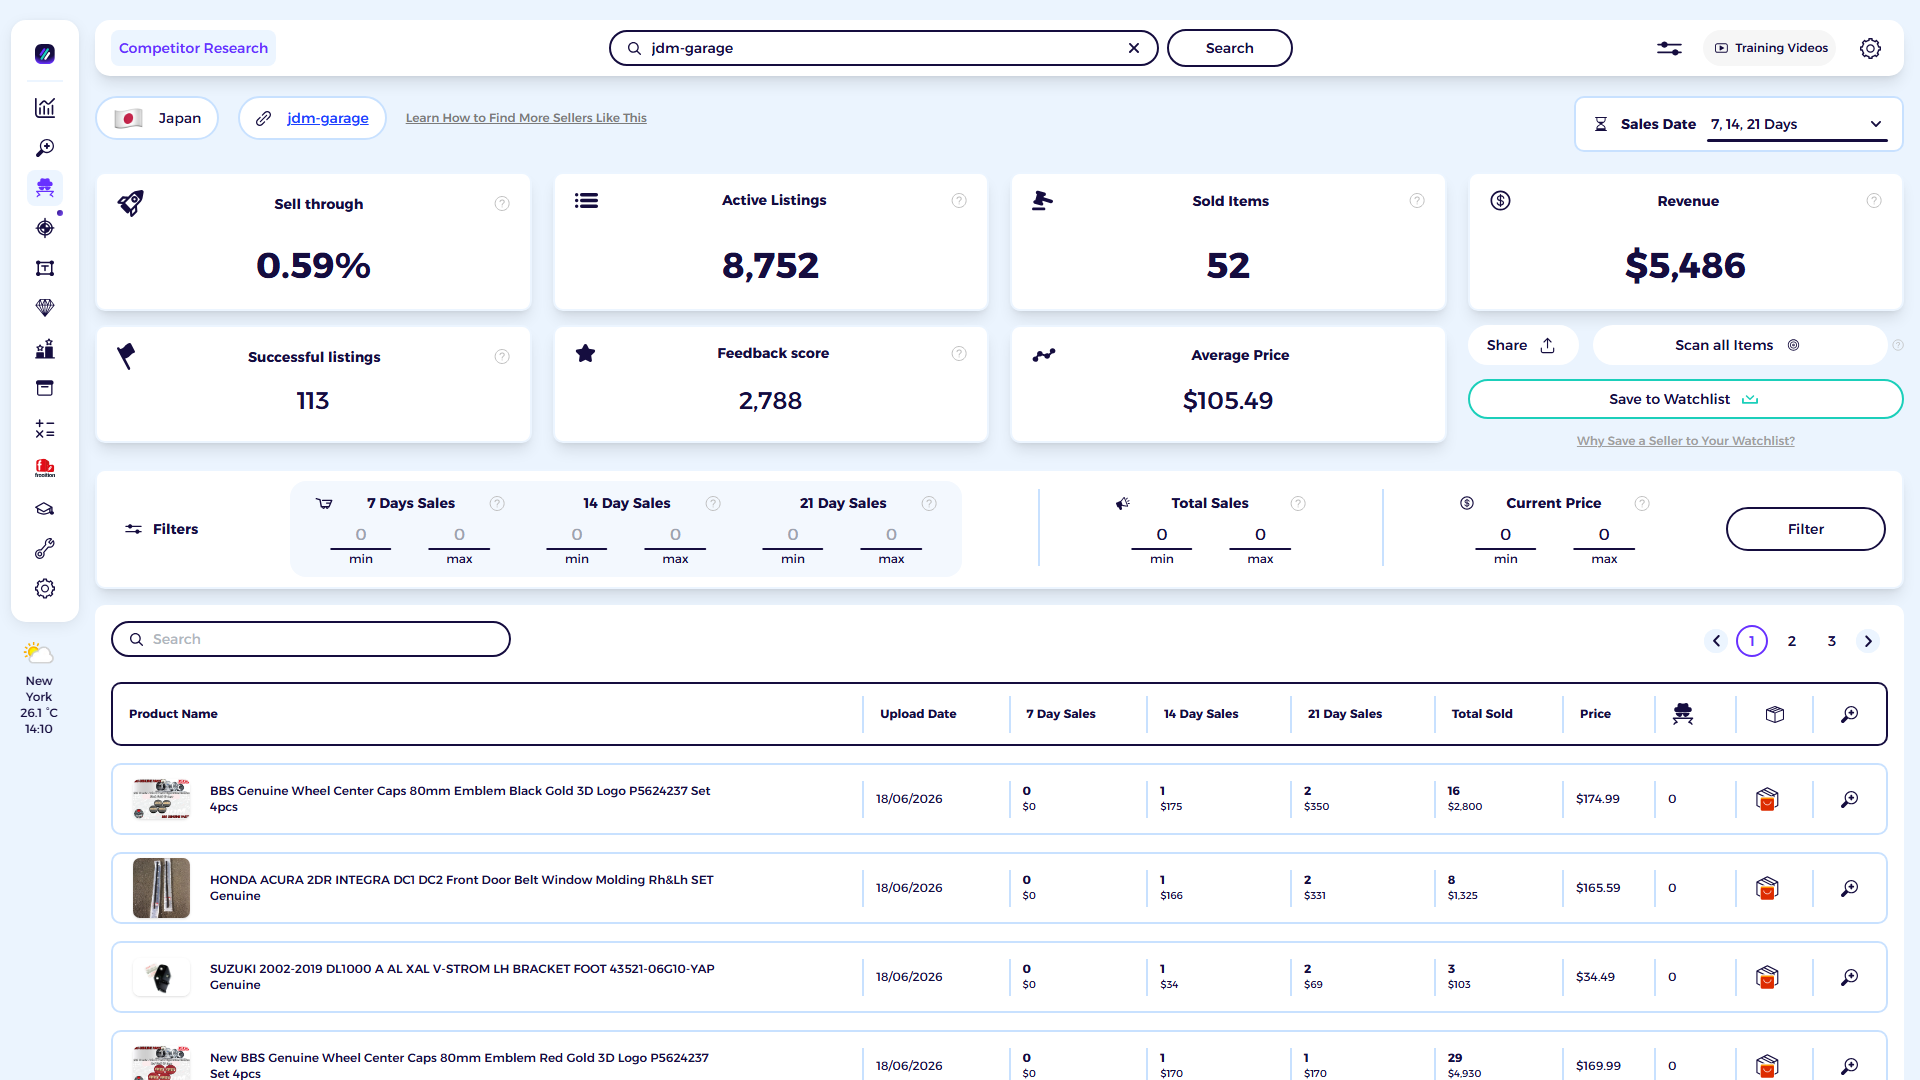Open Why Save a Seller to Watchlist link
The width and height of the screenshot is (1920, 1080).
coord(1685,441)
